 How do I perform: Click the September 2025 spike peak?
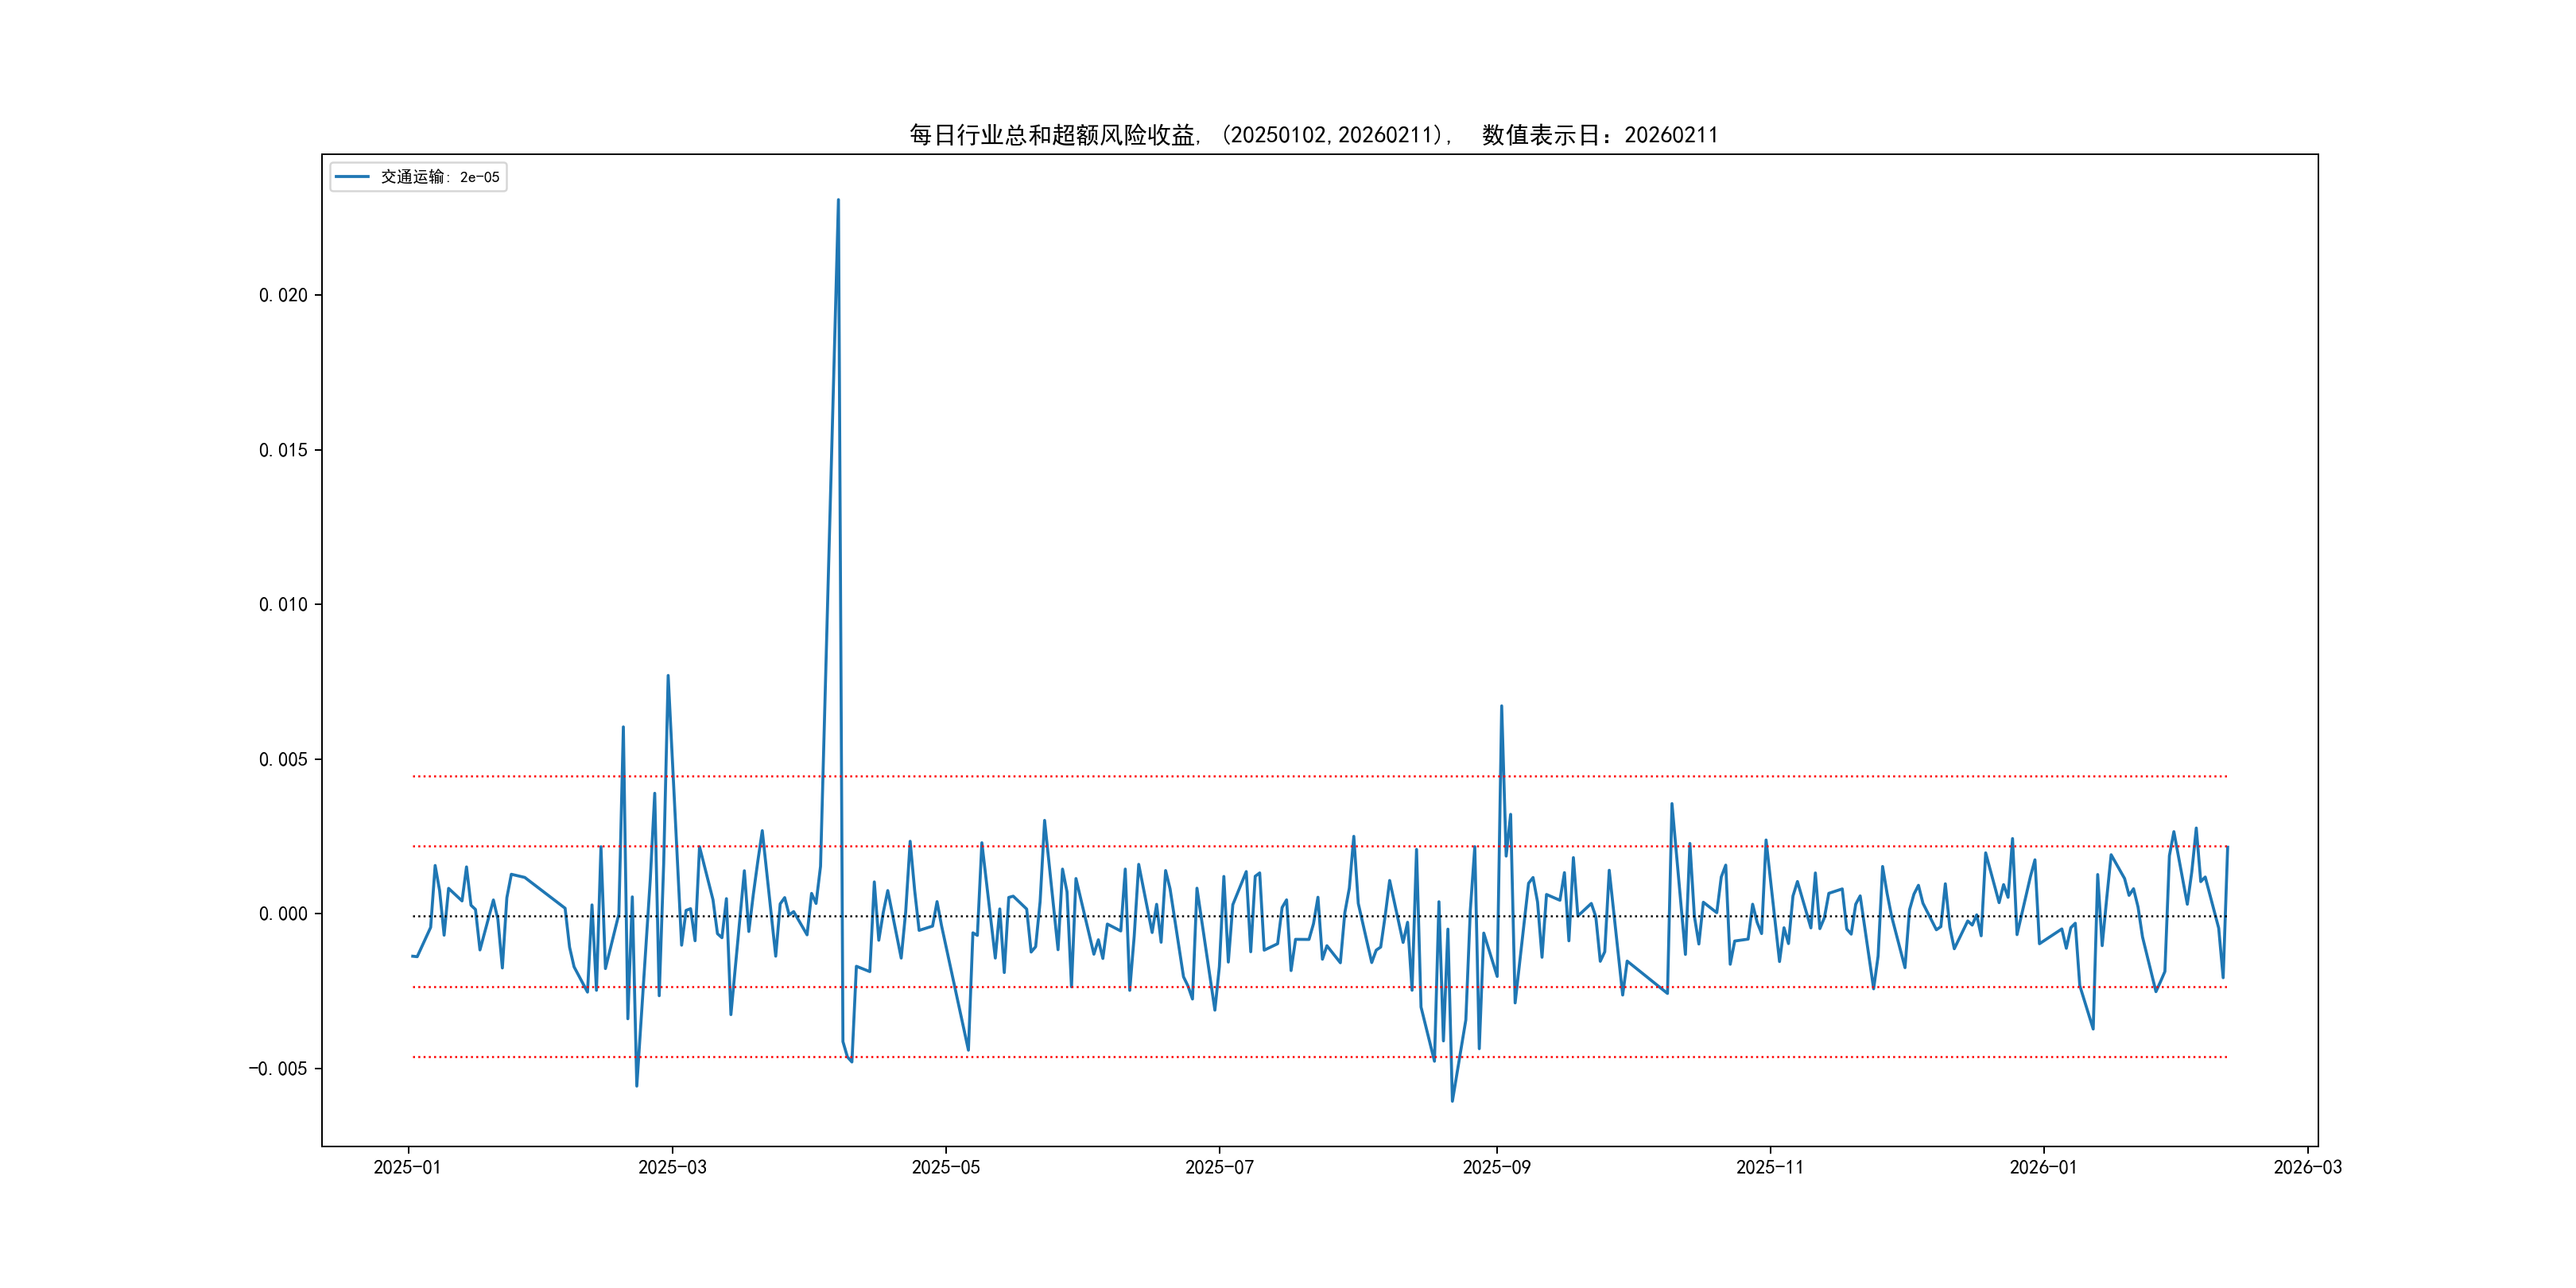(x=1501, y=707)
